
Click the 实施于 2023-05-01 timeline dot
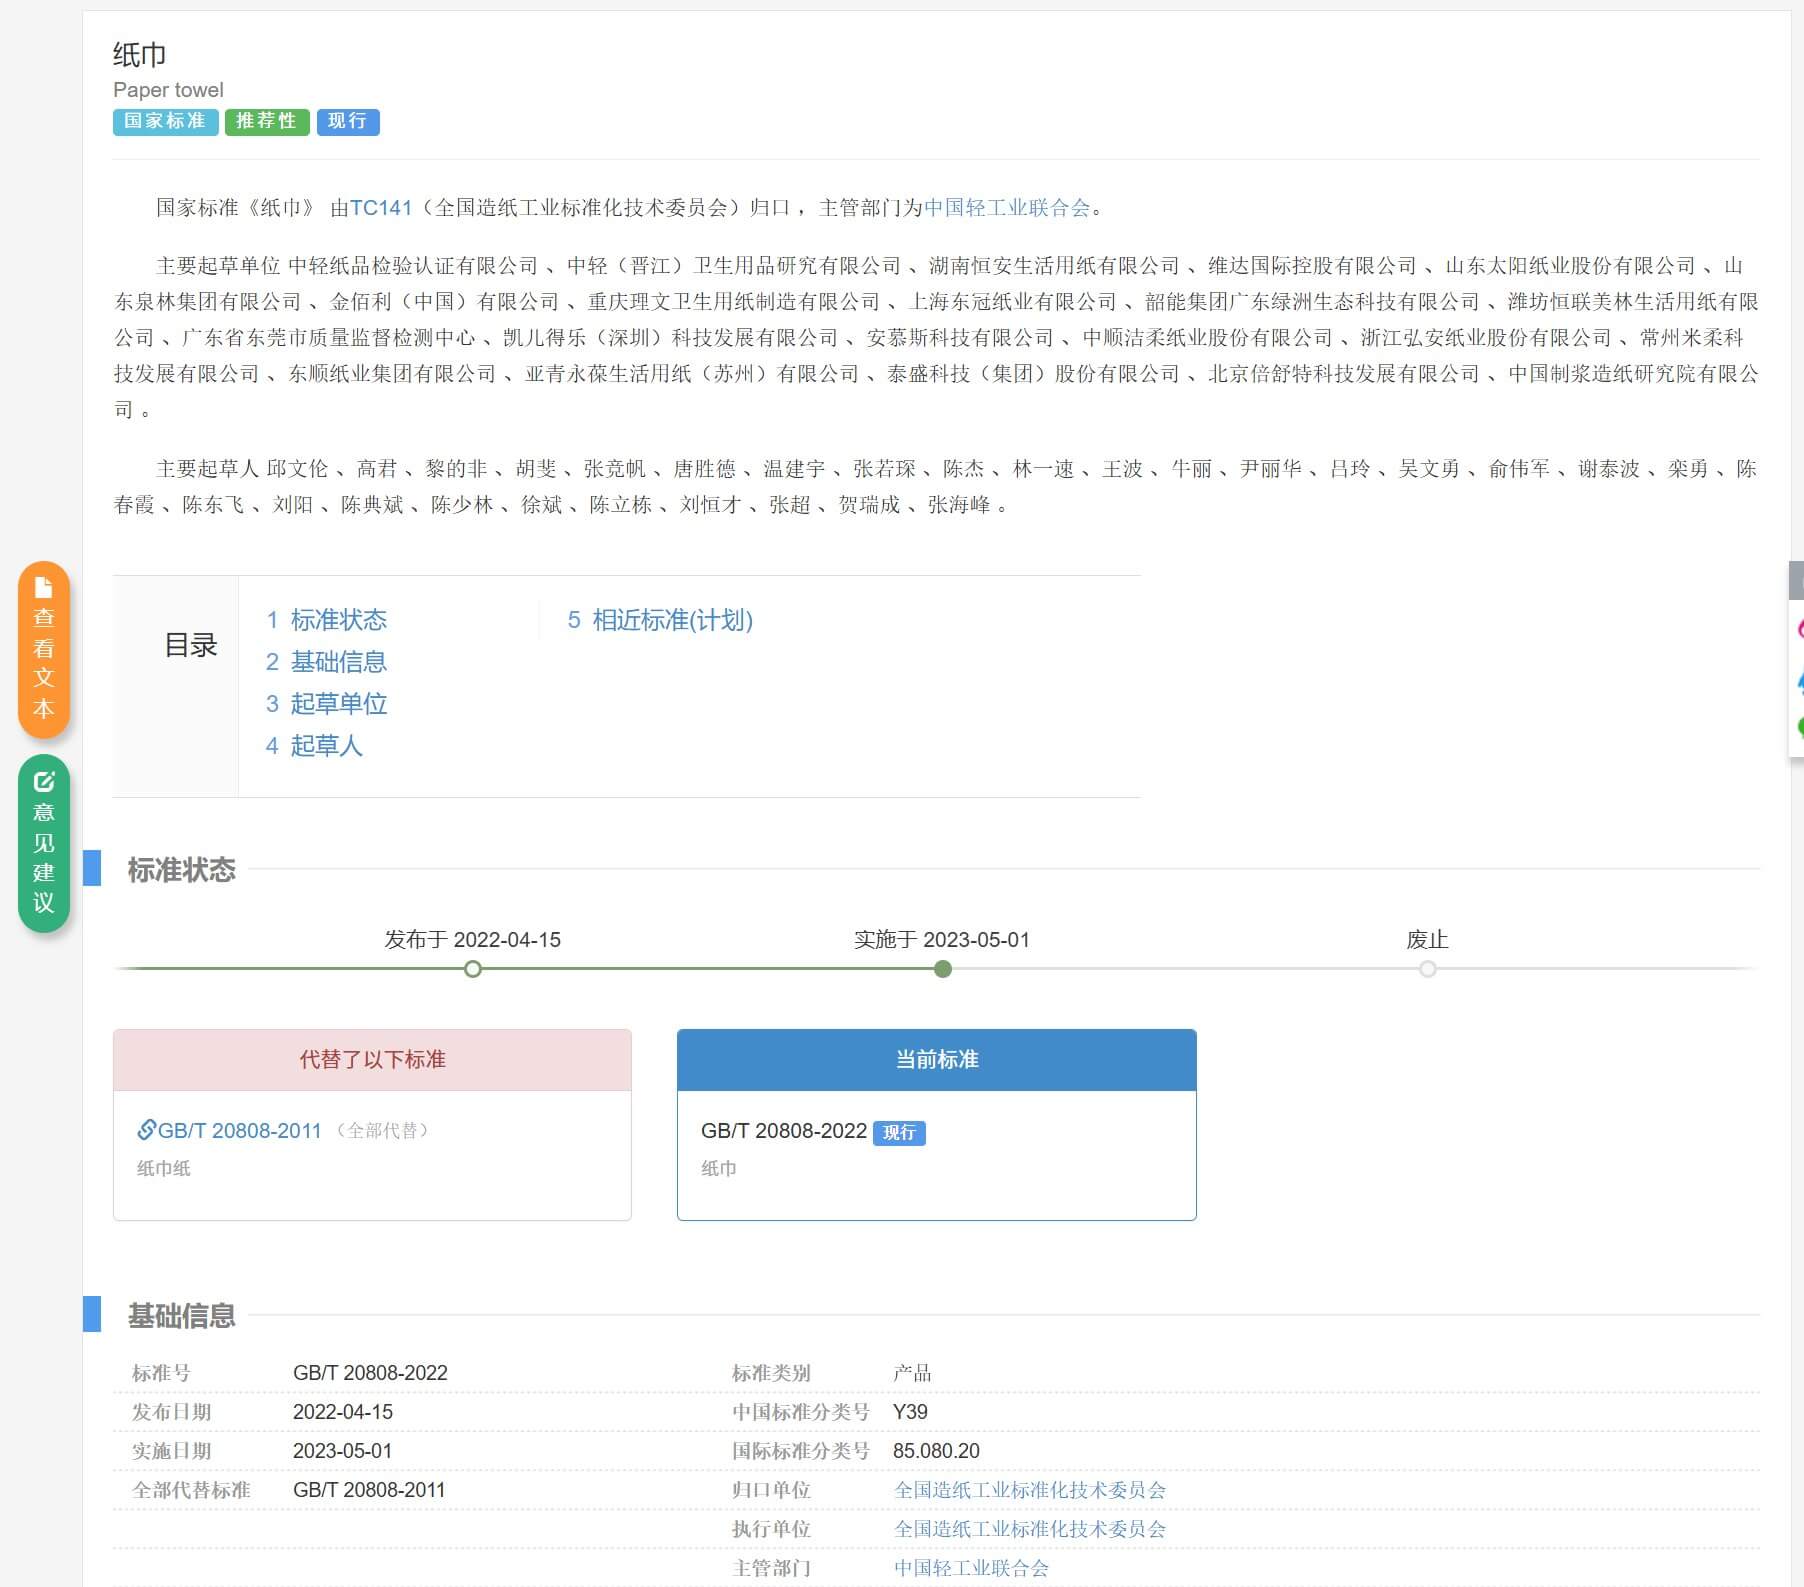[942, 969]
